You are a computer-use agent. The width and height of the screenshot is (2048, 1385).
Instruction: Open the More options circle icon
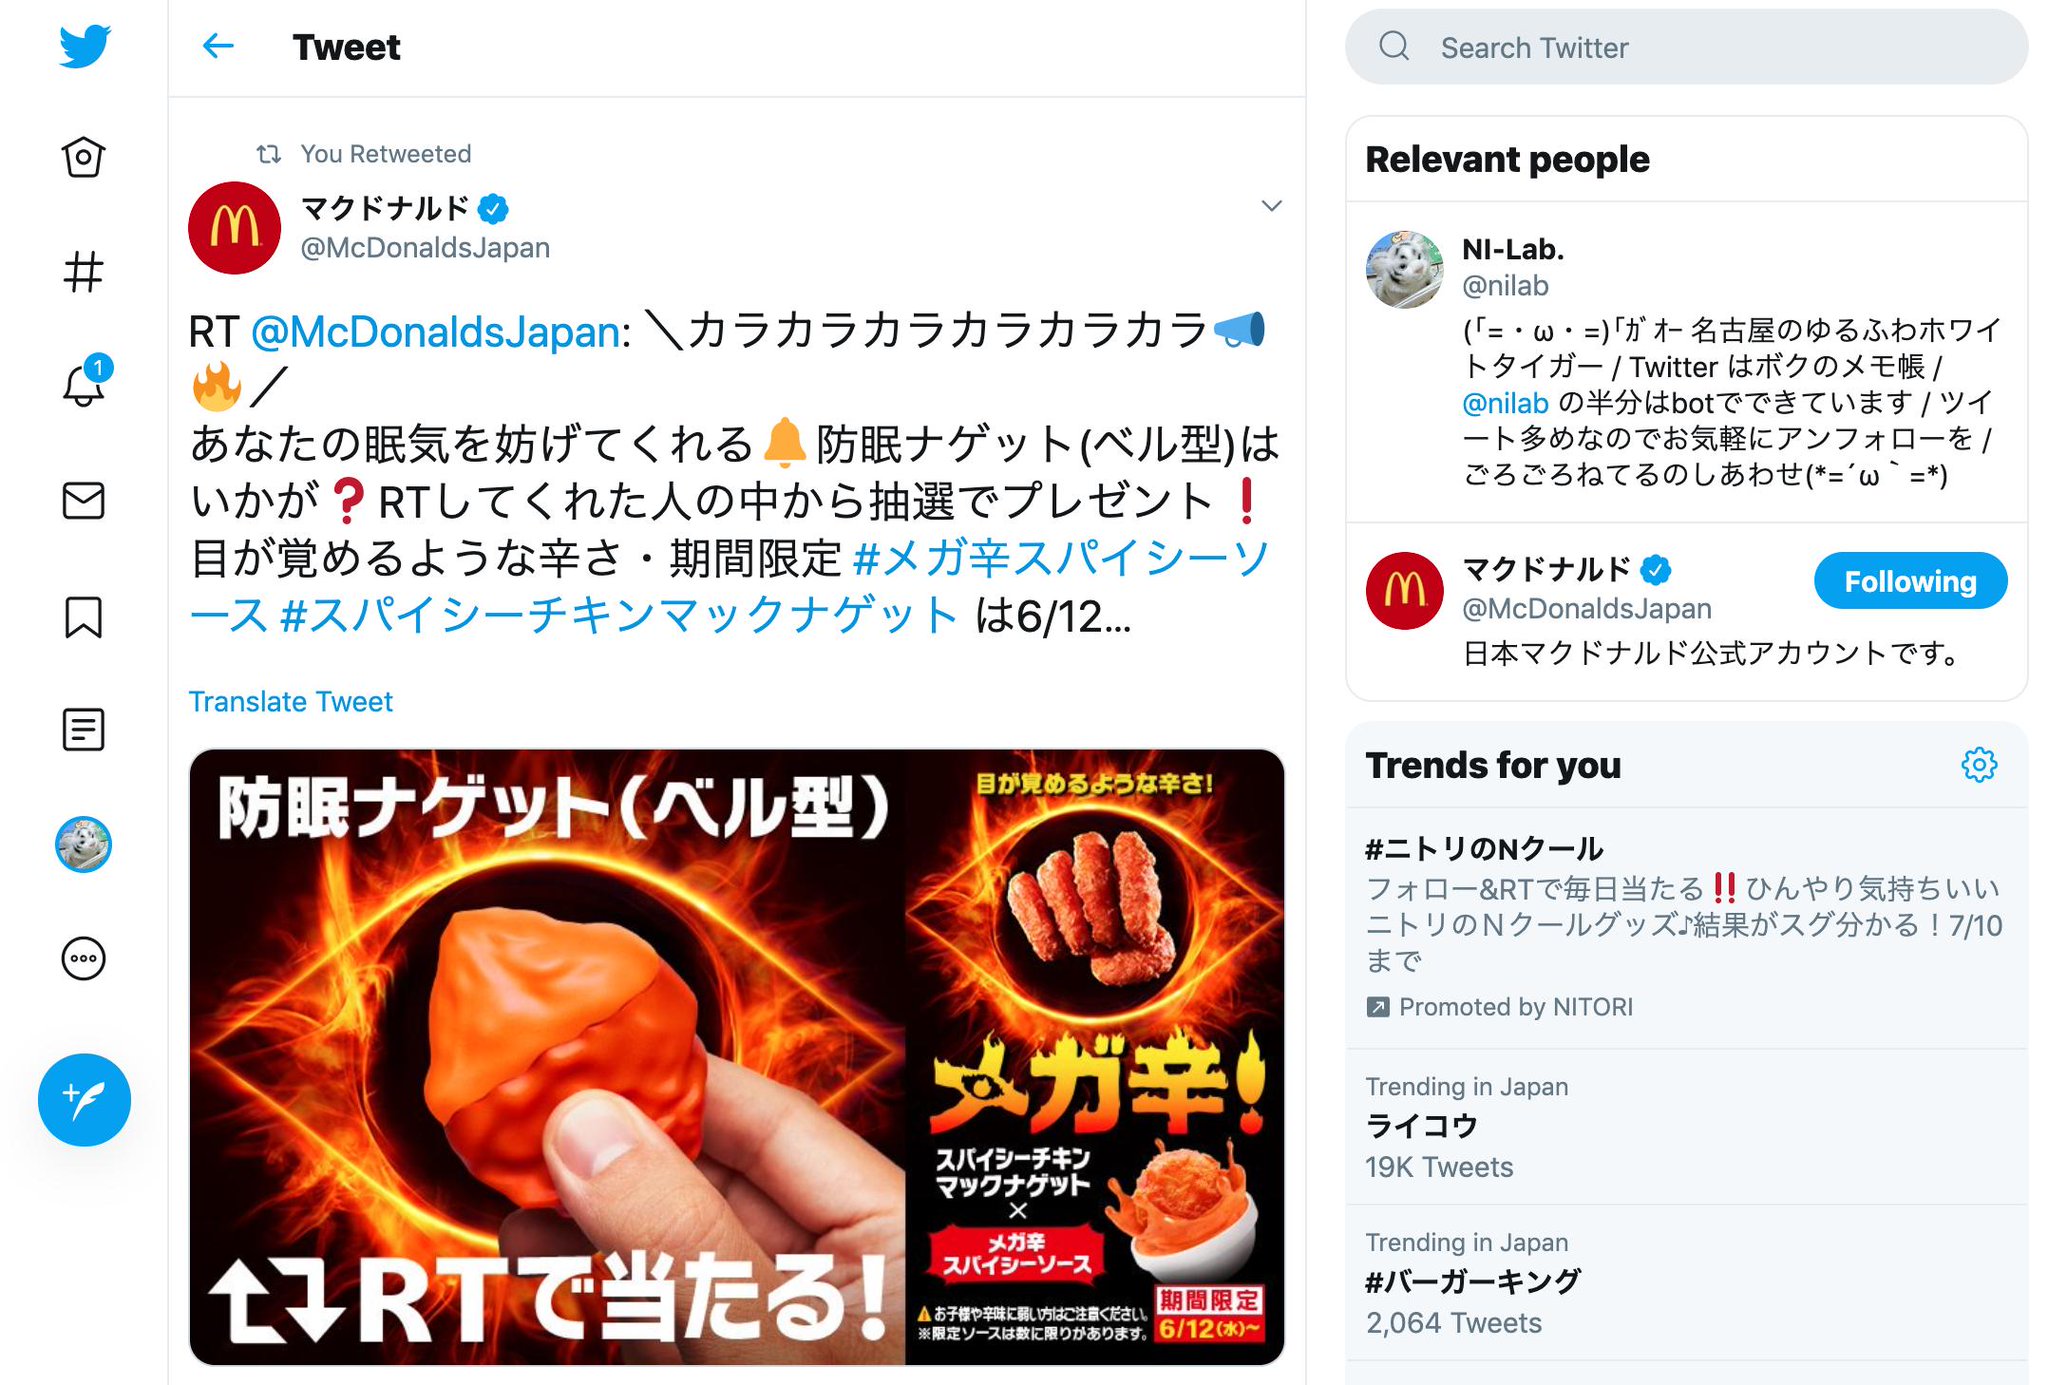click(x=83, y=958)
